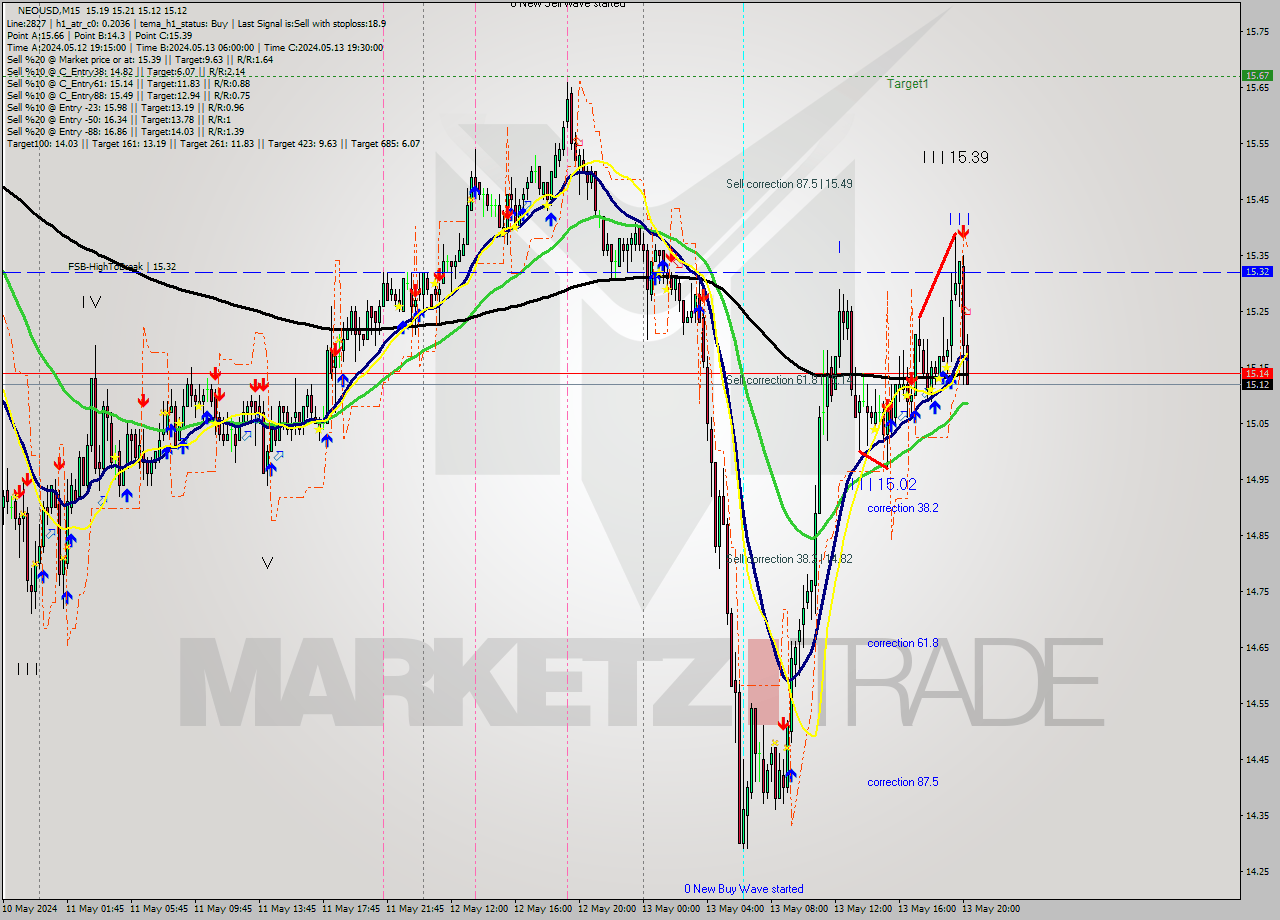Screen dimensions: 1280x920
Task: Select the 'I I 15.02' wave label
Action: coord(883,484)
